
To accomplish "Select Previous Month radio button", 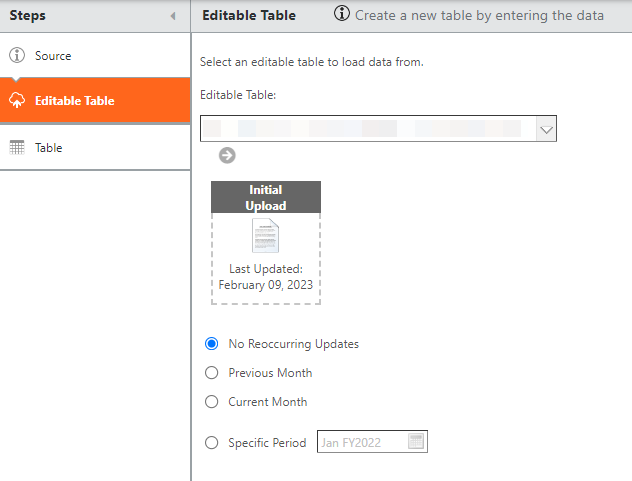I will click(212, 373).
